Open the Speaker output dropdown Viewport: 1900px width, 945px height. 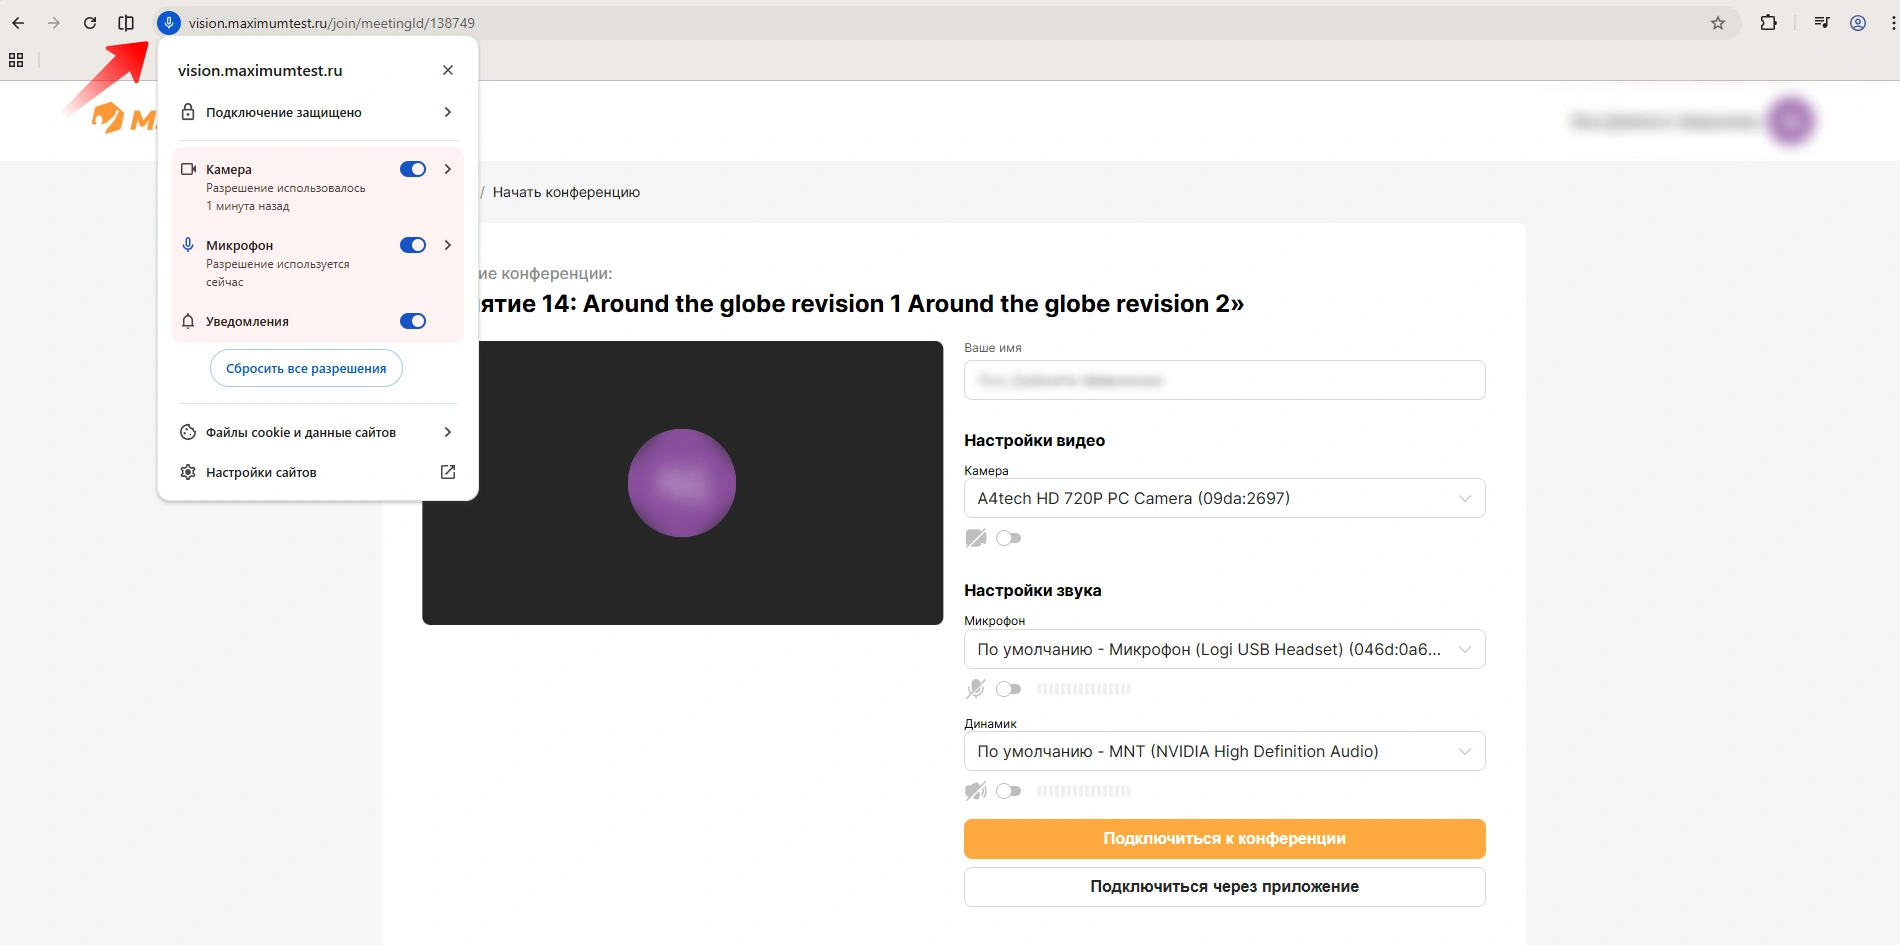(x=1224, y=751)
